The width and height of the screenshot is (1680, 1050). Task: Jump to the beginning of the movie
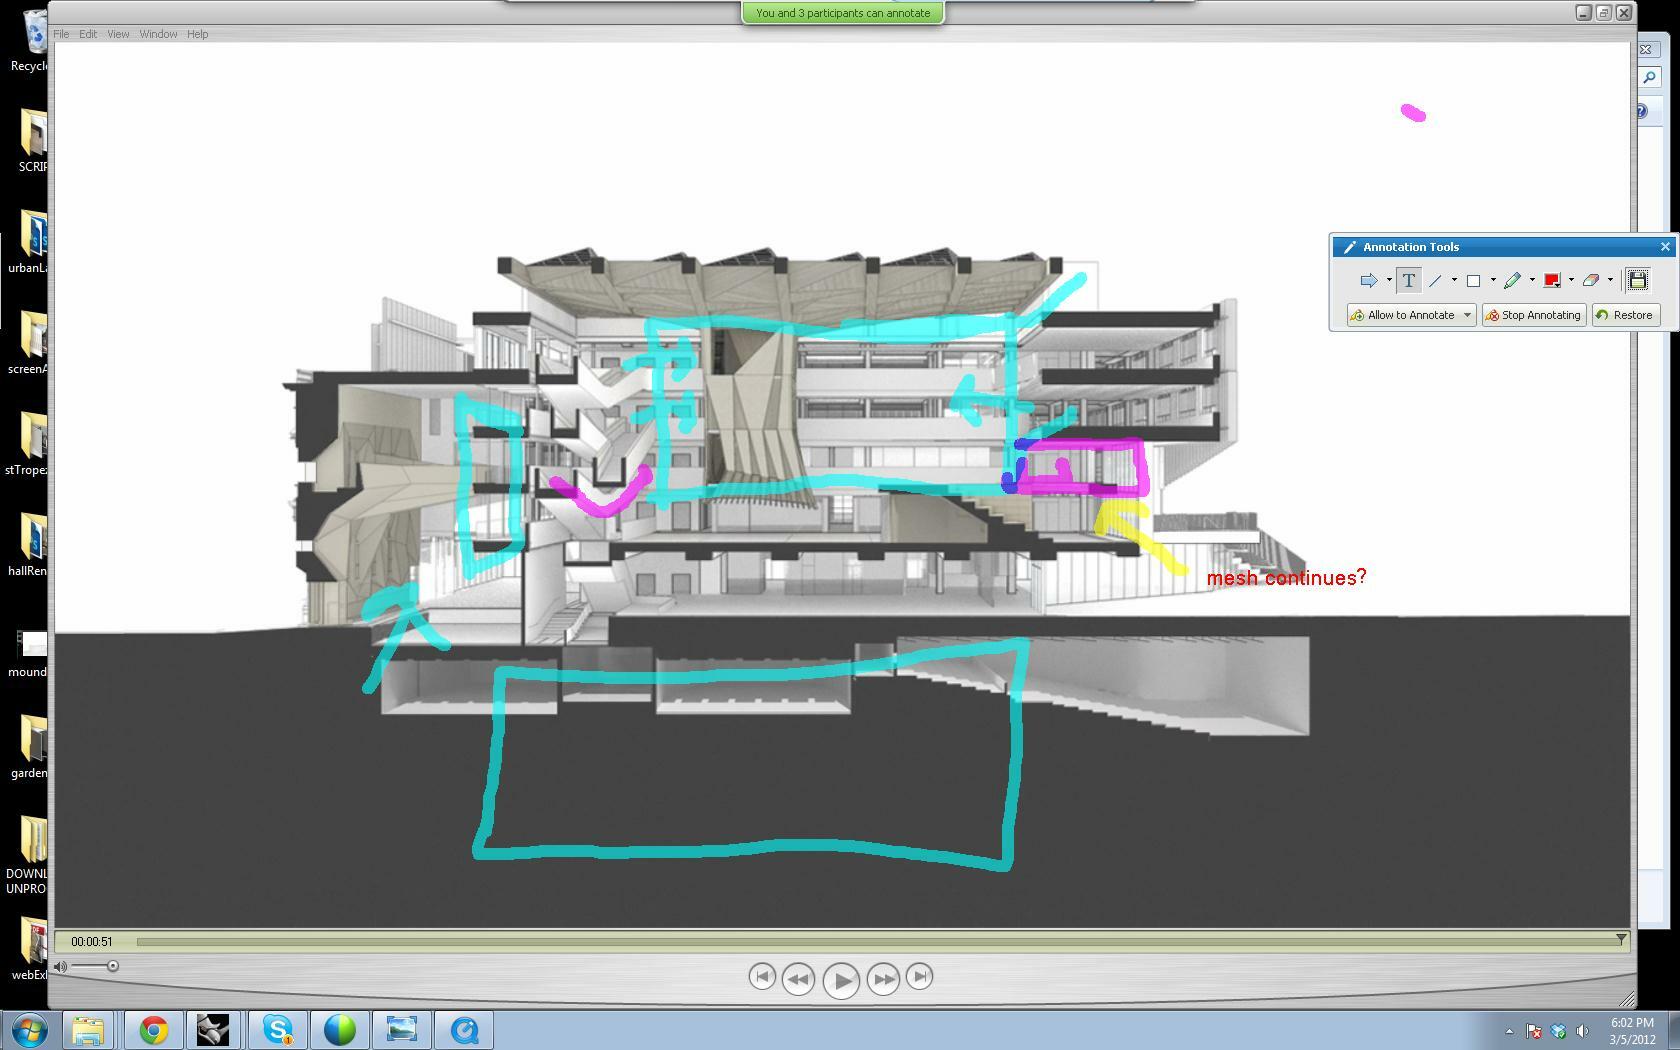point(761,977)
